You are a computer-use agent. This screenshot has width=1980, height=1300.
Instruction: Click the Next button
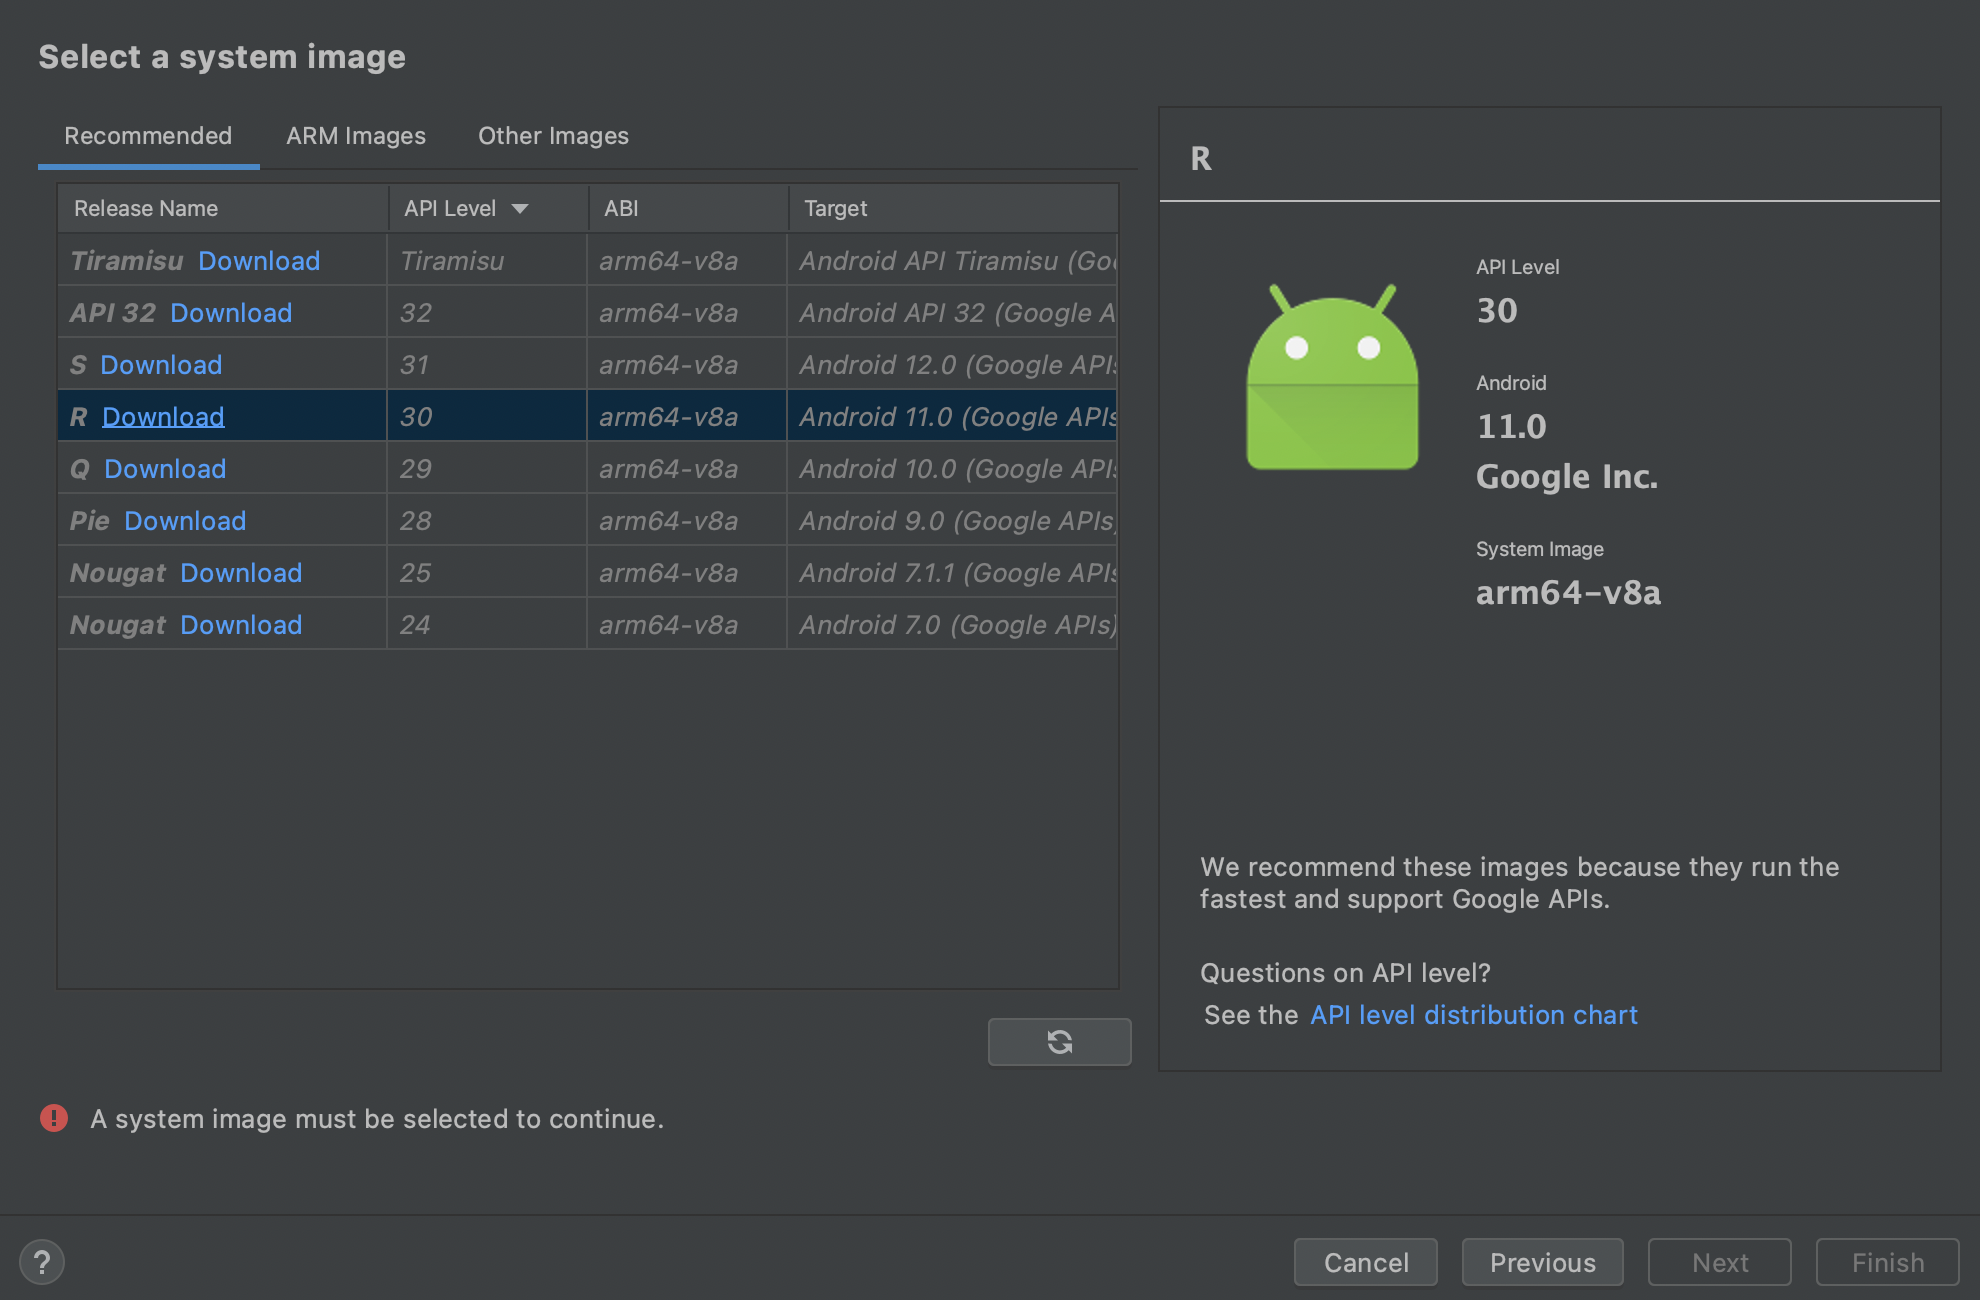(x=1720, y=1262)
